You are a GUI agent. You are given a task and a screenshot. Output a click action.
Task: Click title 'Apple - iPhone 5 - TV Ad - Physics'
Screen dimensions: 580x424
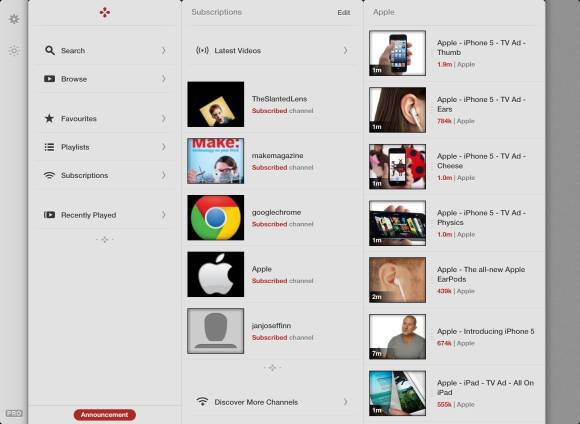coord(481,218)
